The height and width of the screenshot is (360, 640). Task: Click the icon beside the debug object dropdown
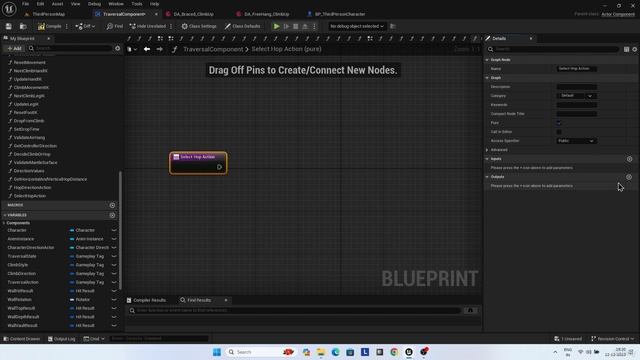click(393, 26)
